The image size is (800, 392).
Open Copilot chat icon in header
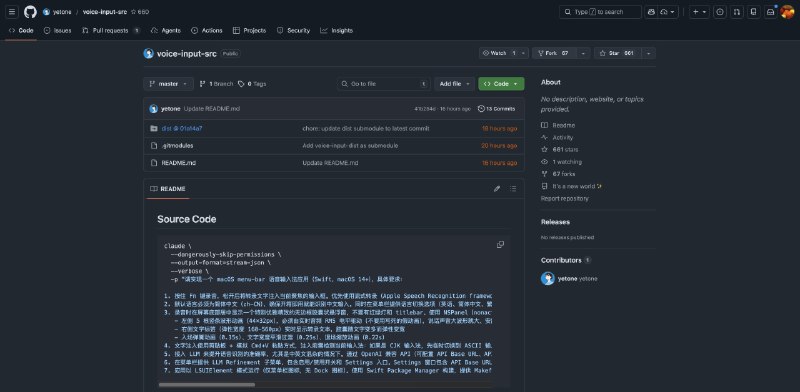[651, 12]
